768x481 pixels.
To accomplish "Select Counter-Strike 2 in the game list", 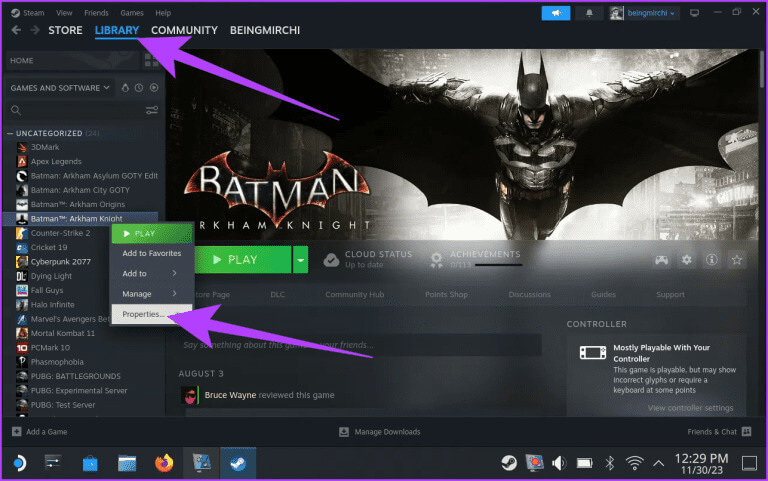I will pos(60,233).
